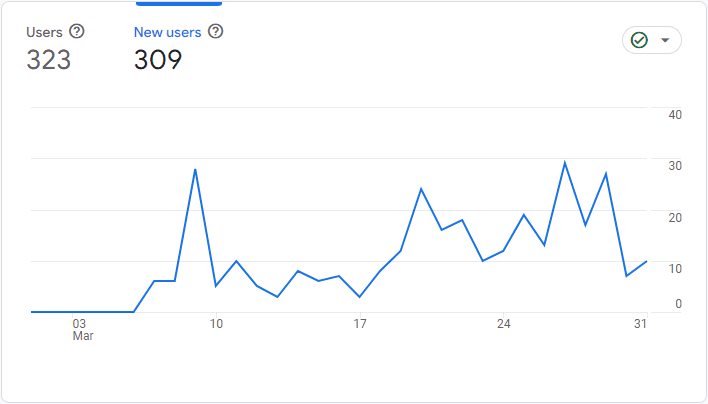Click the line peak after the 17th
Screen dimensions: 708x404
tap(421, 189)
